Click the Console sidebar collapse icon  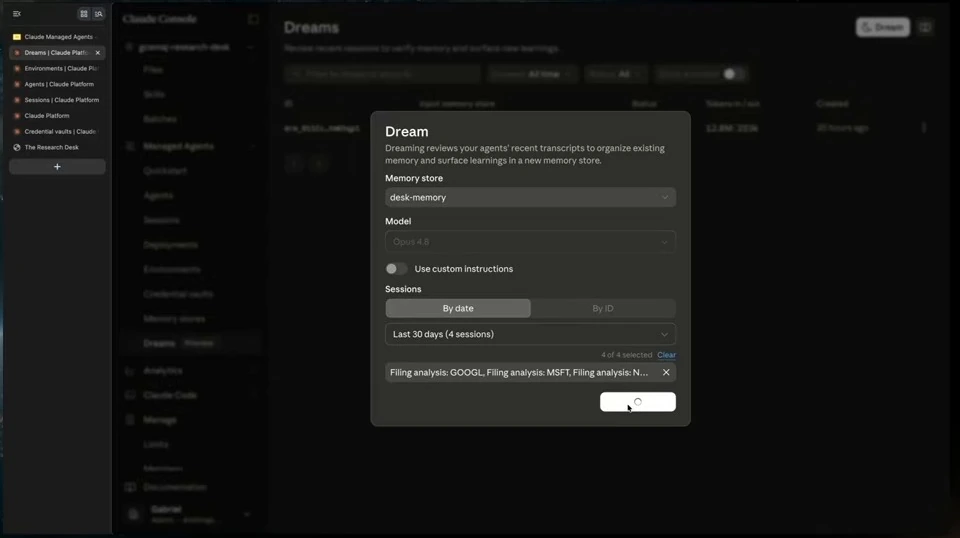[253, 20]
